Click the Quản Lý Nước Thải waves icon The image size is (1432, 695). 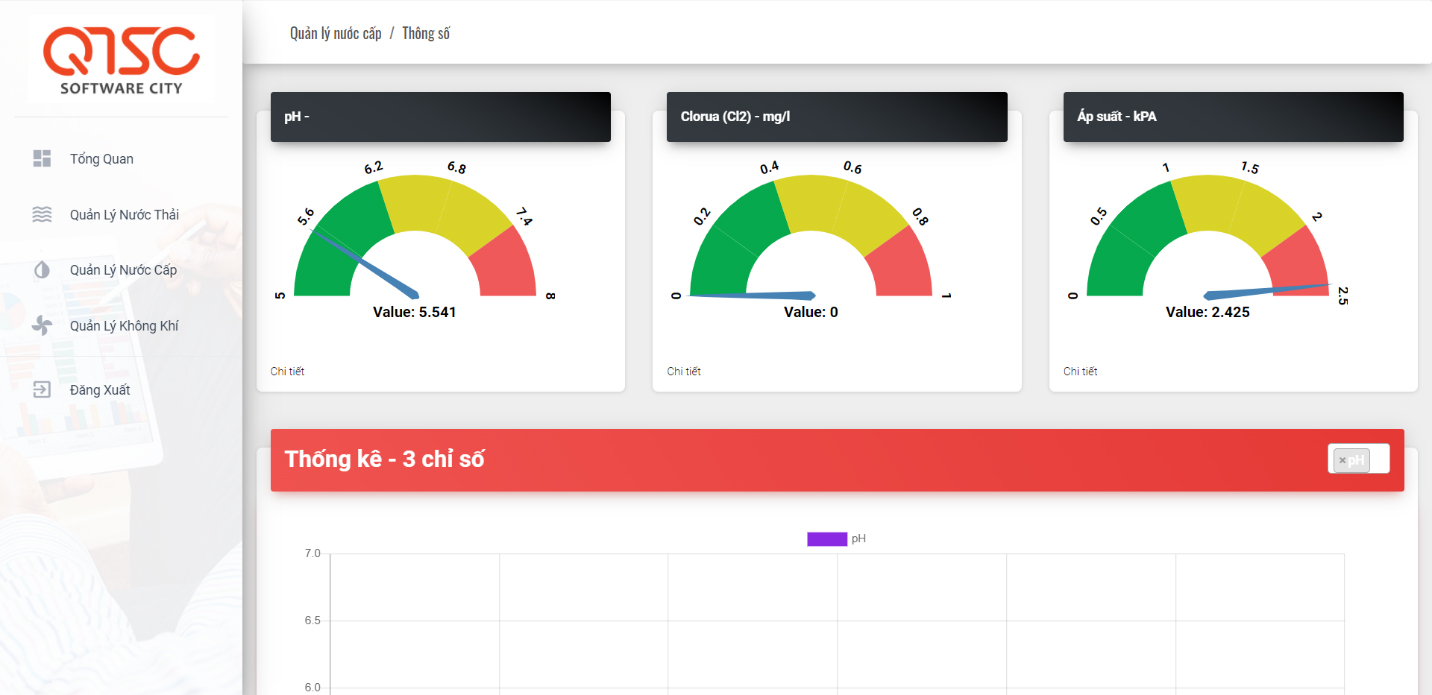42,214
